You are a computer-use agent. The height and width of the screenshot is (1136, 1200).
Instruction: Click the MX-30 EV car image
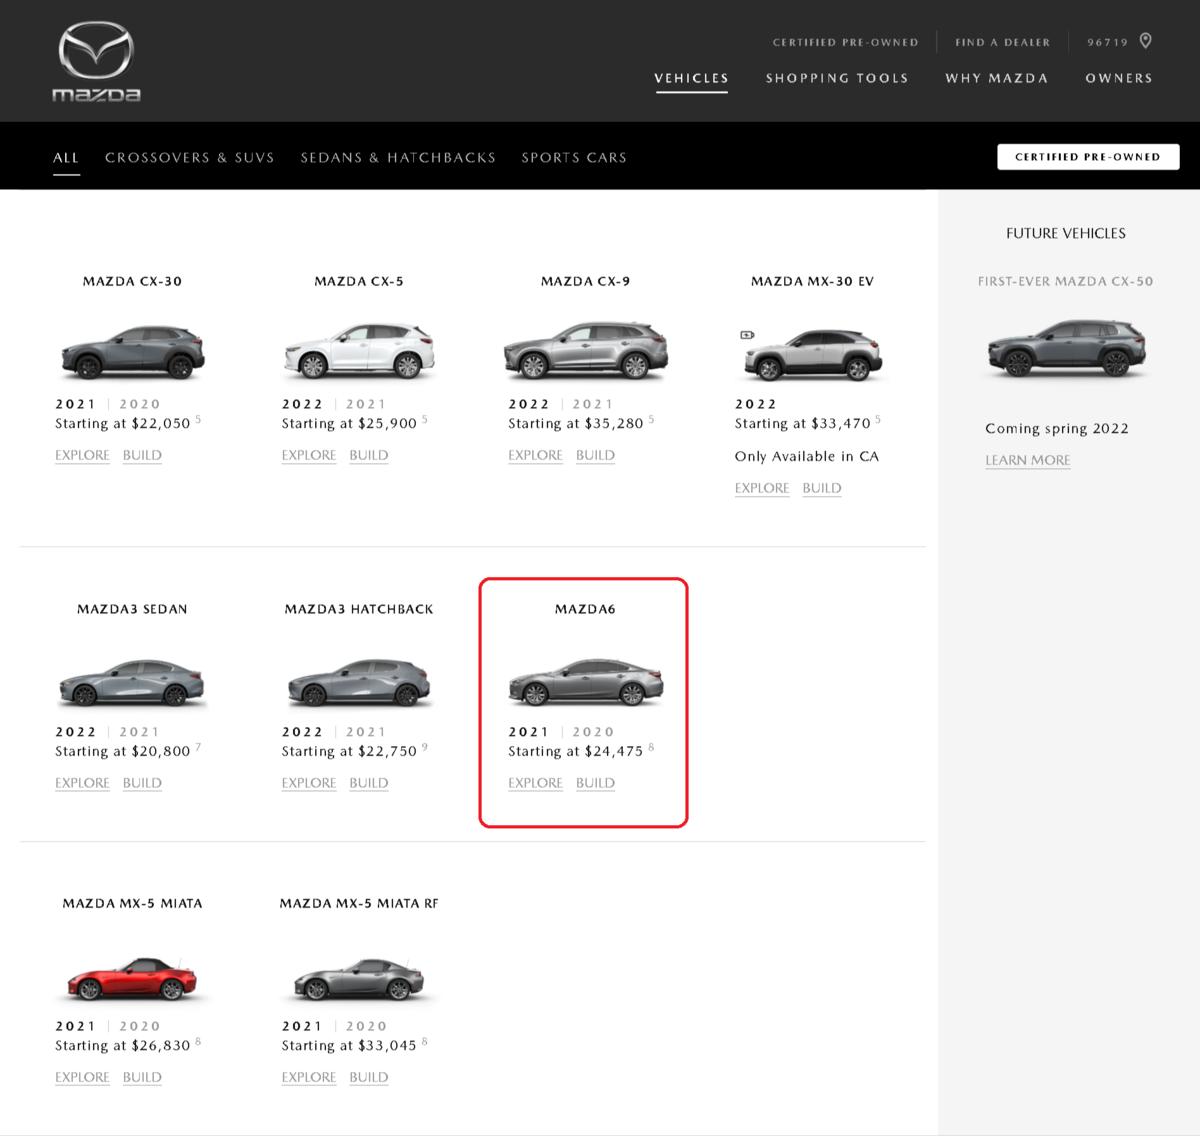(813, 355)
